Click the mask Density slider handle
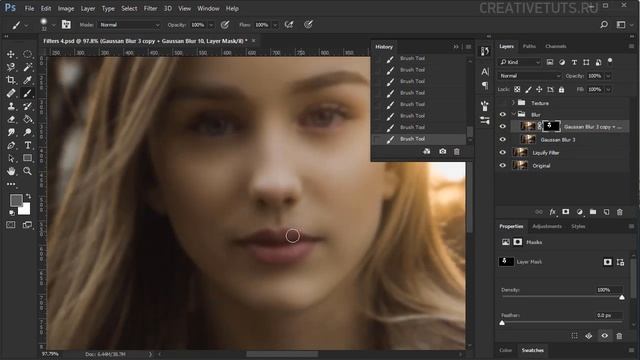 622,297
